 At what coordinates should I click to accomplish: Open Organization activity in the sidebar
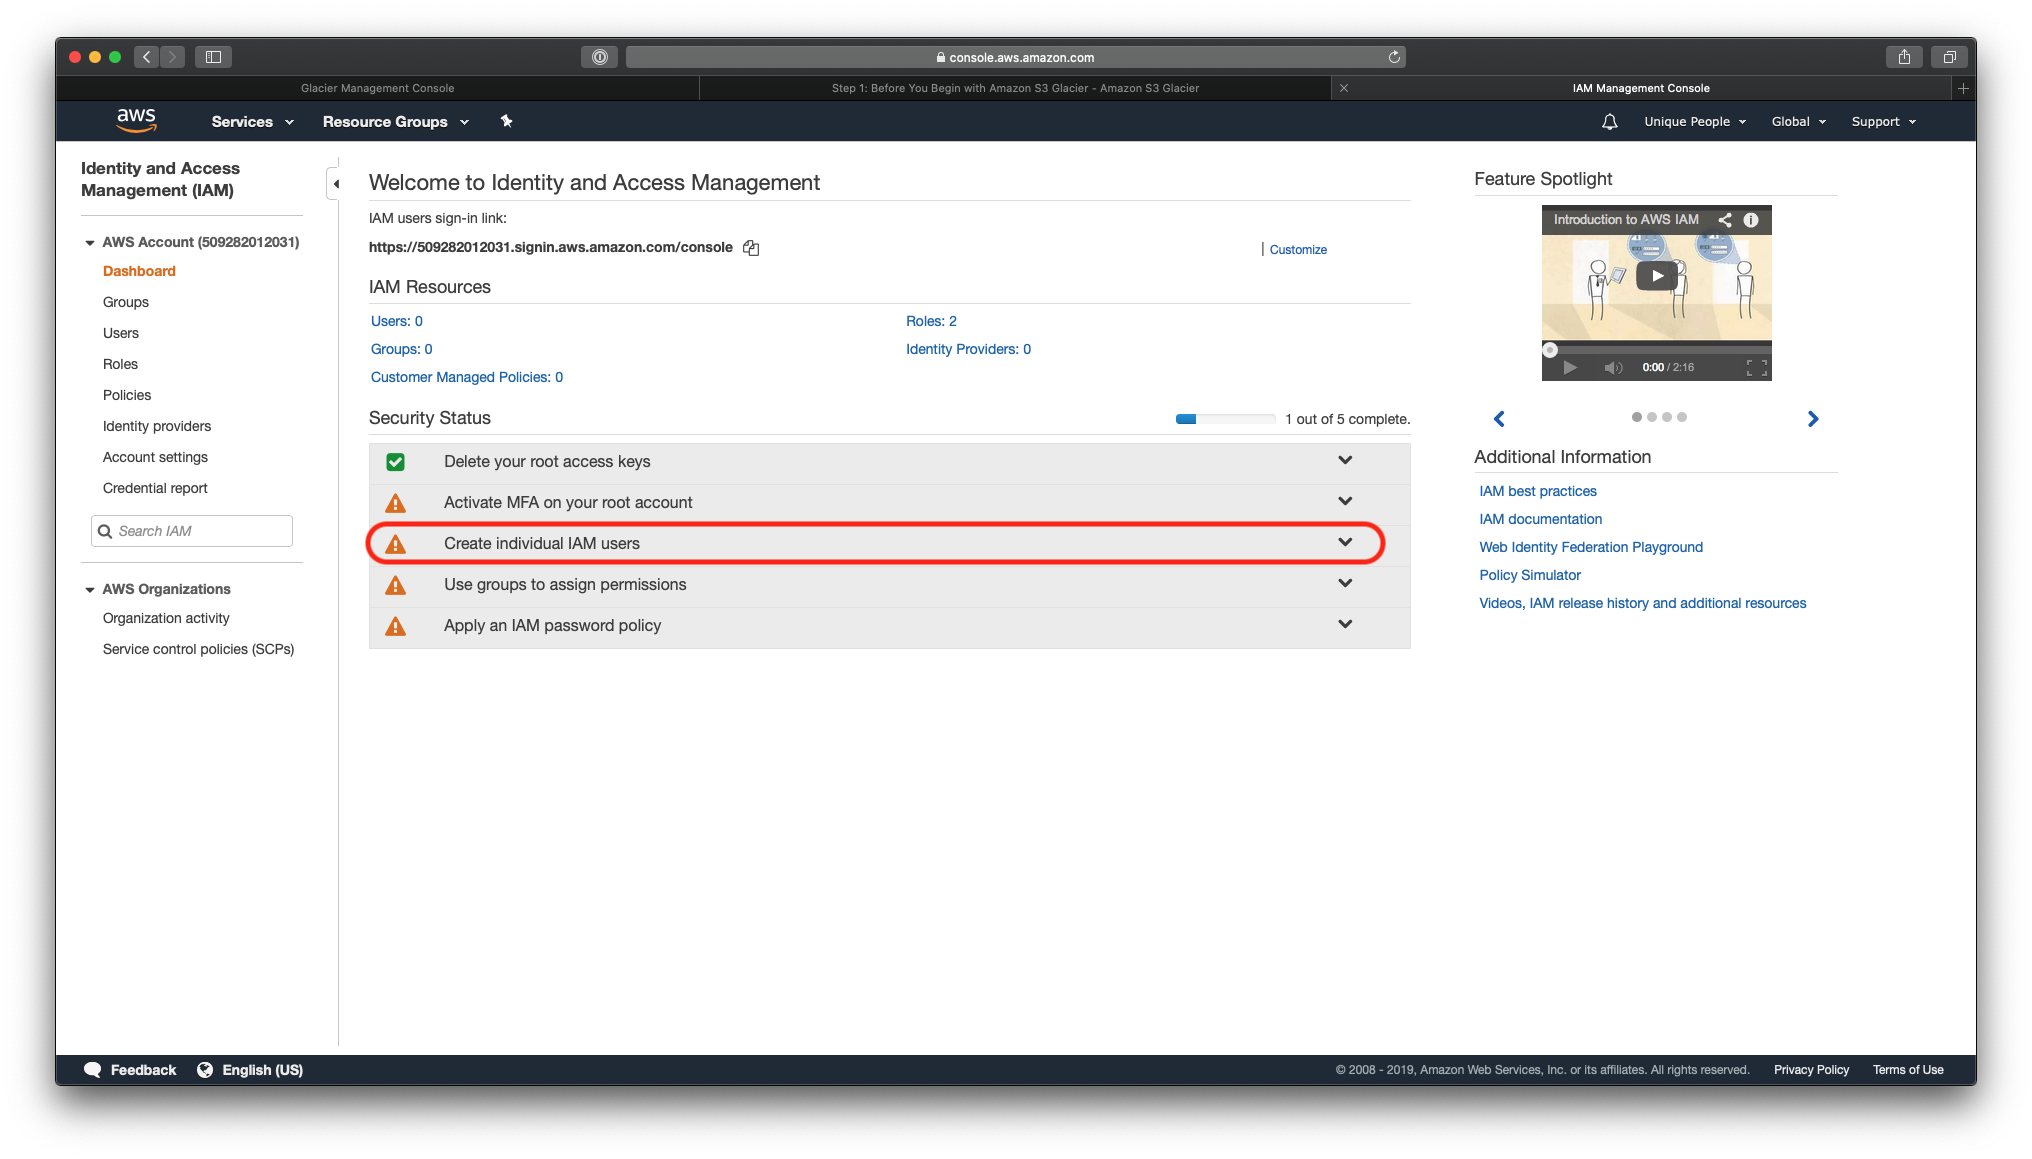[166, 618]
